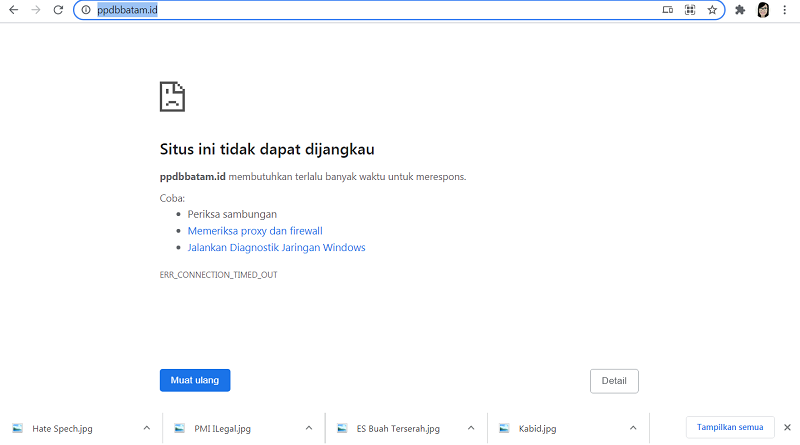Expand options for PMI ILegal.jpg download
The height and width of the screenshot is (445, 800).
click(x=310, y=428)
